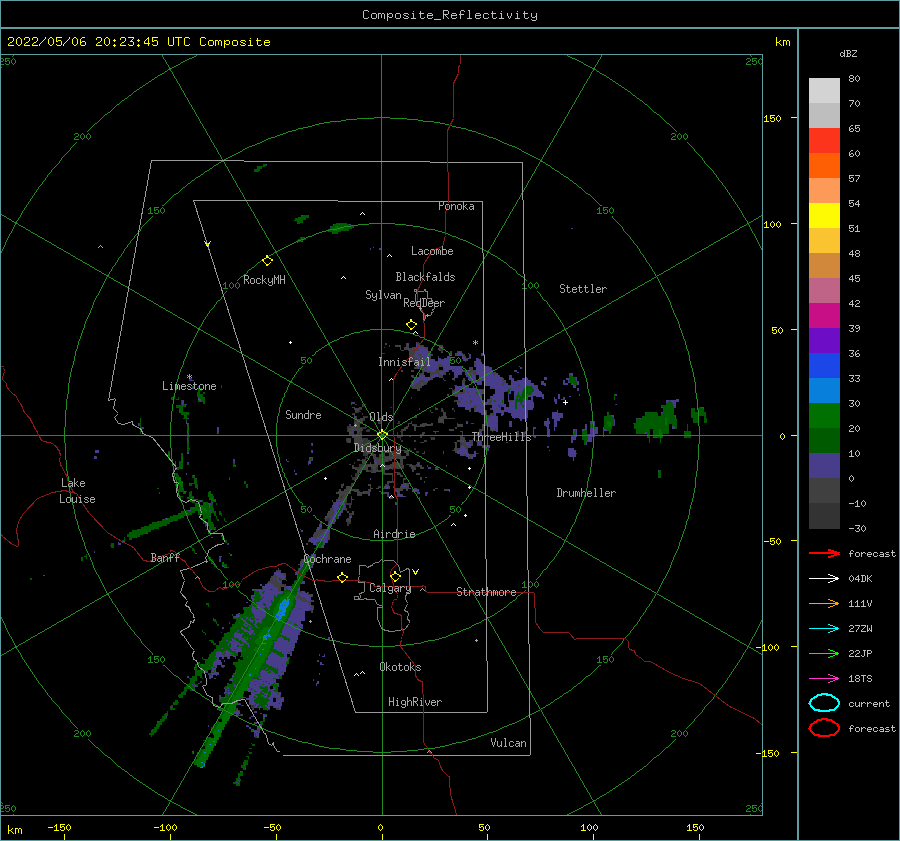Click the dBZ legend heading

[848, 54]
